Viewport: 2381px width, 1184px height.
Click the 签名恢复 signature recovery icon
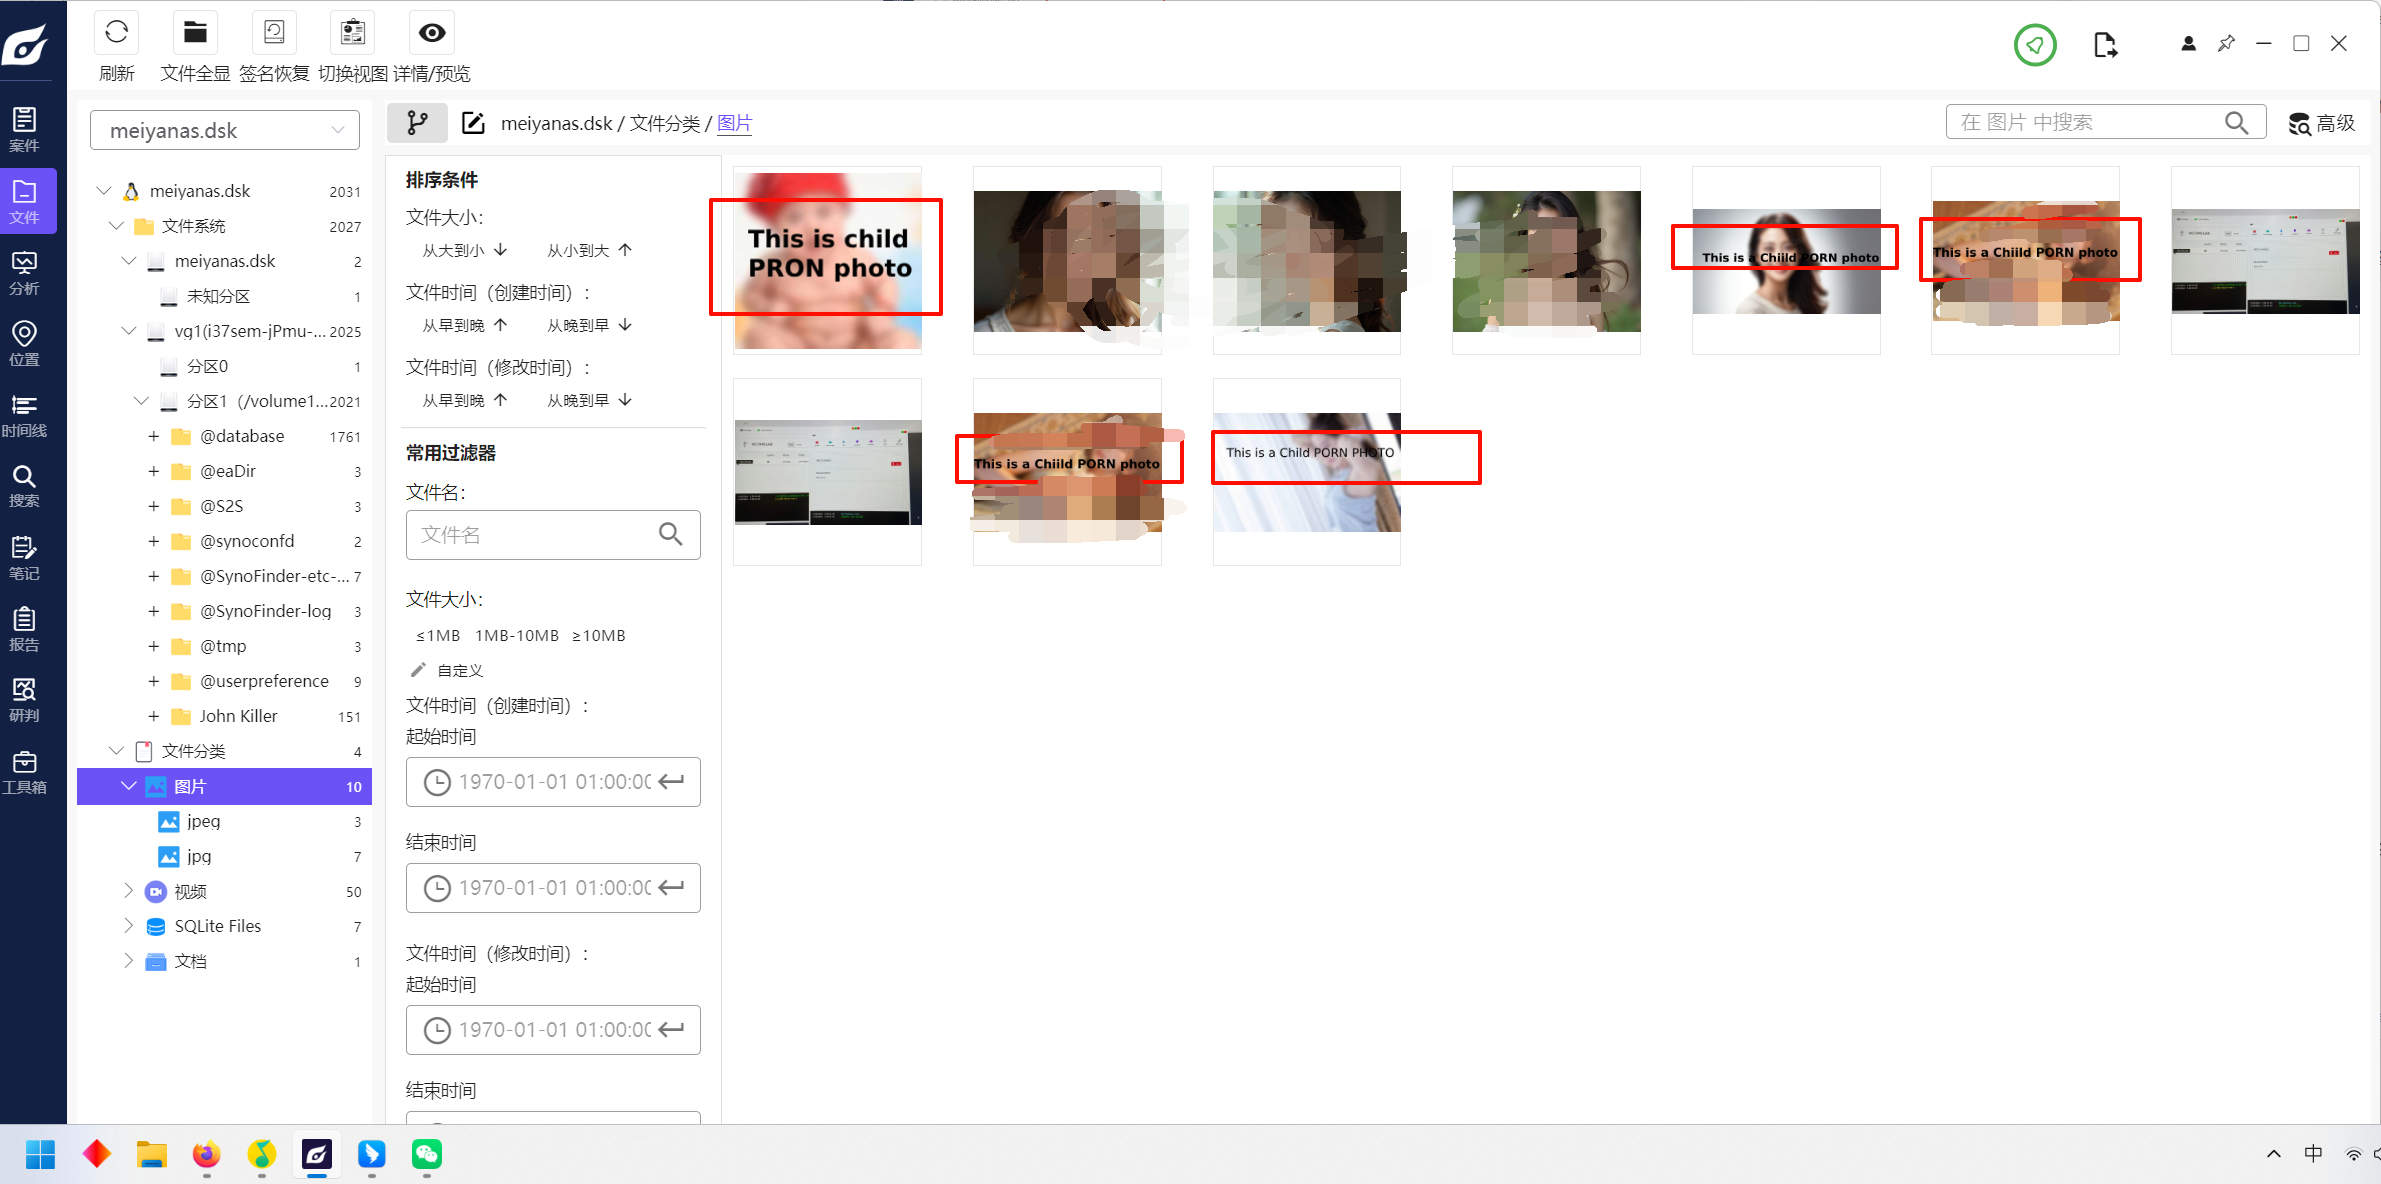[273, 33]
